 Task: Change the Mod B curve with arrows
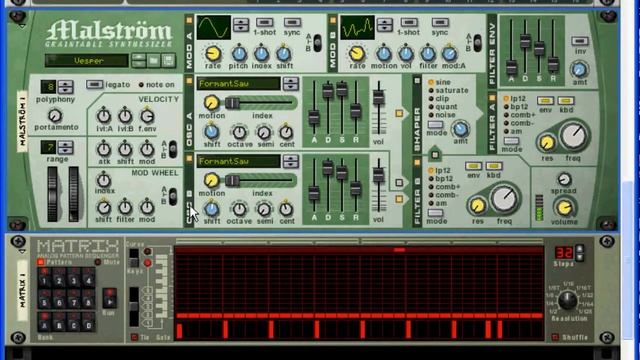tap(385, 25)
